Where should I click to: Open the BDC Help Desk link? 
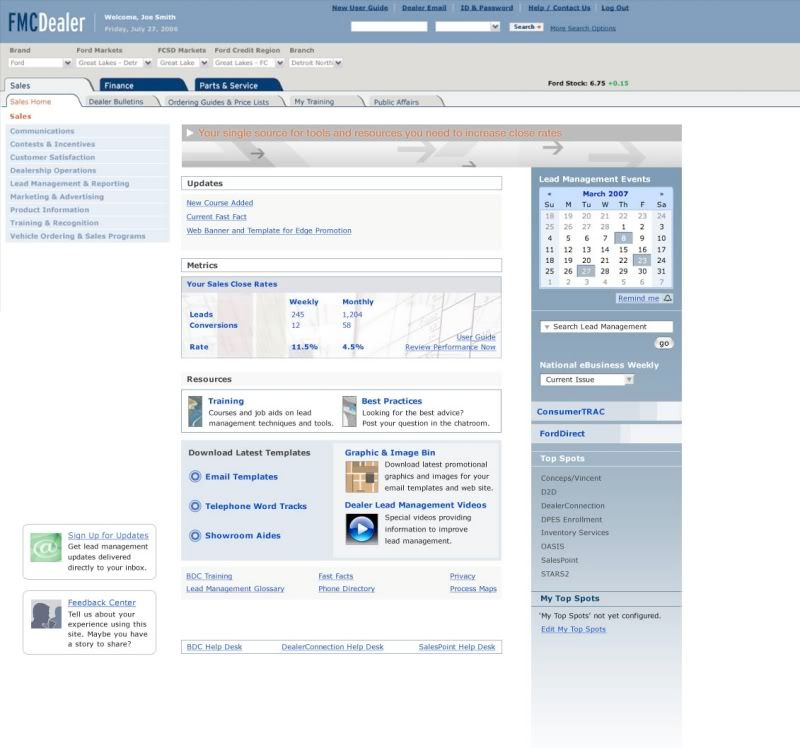[x=214, y=647]
